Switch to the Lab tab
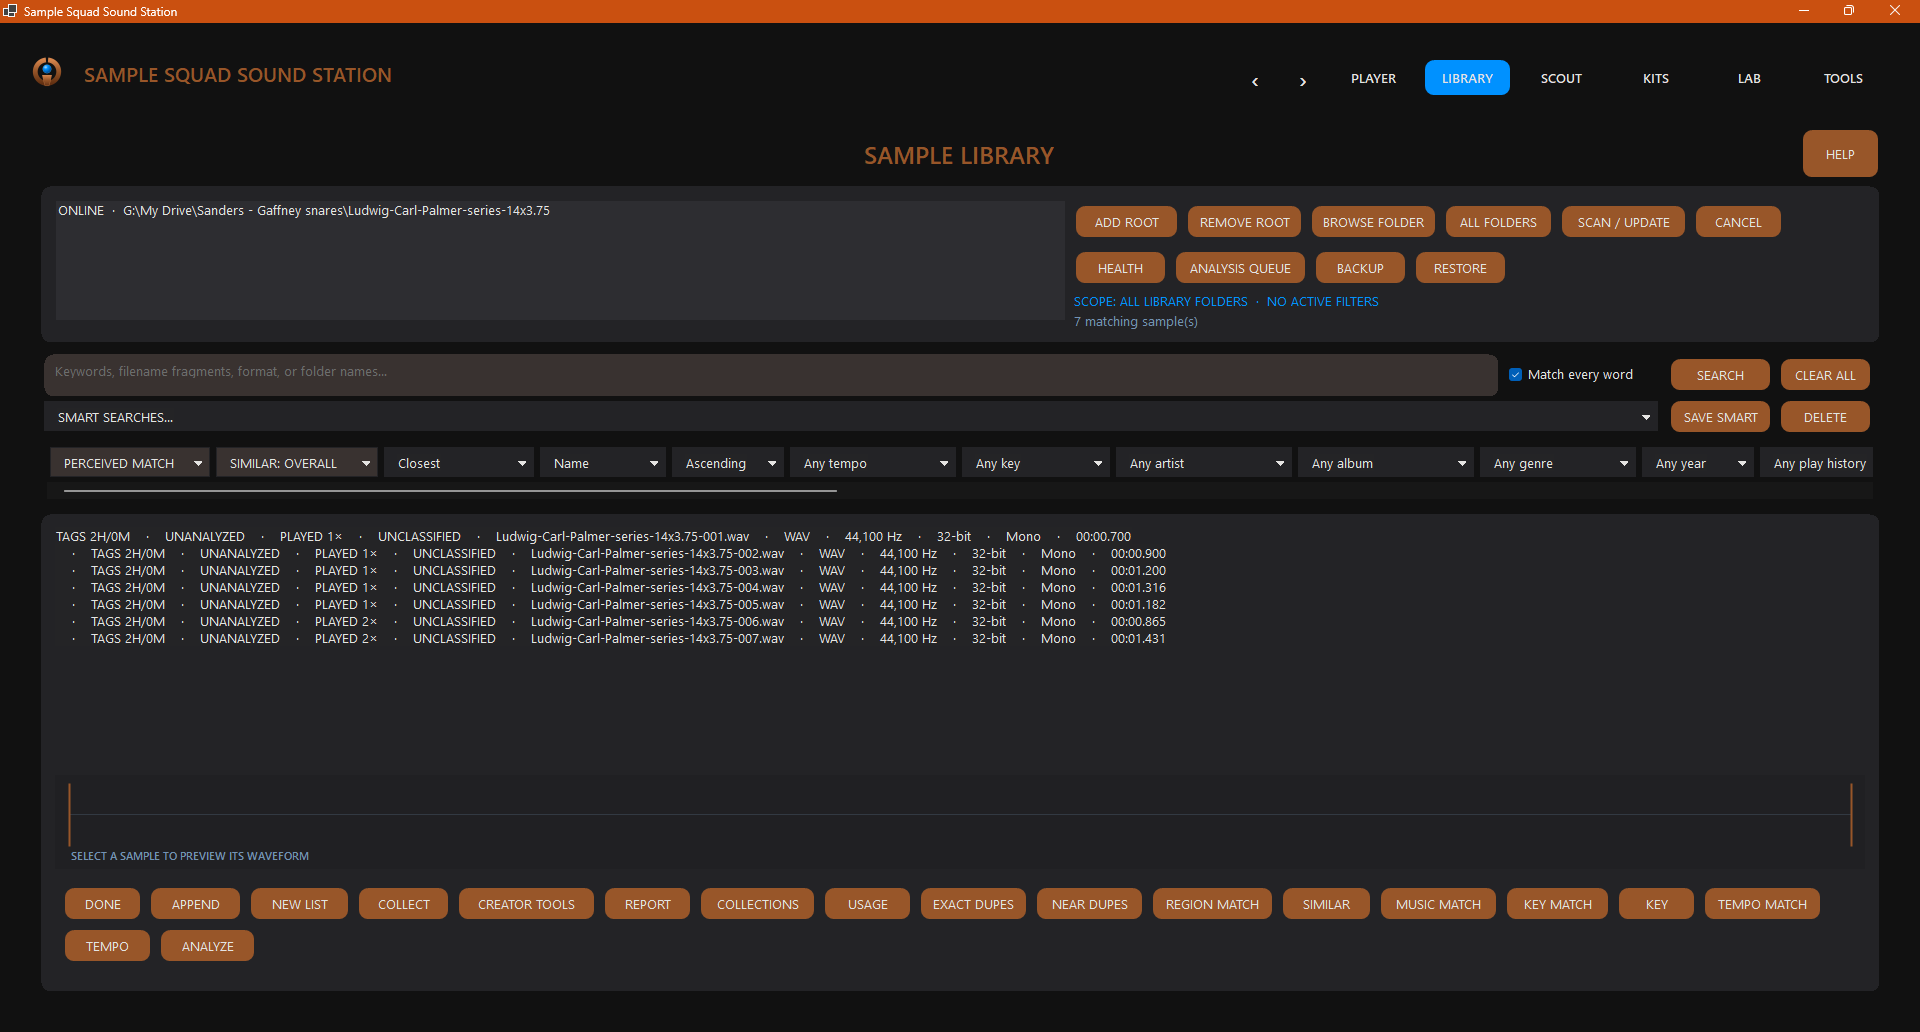 1749,78
